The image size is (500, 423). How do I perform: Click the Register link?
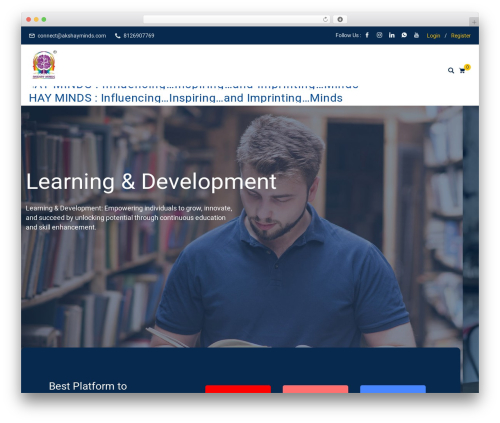(461, 36)
